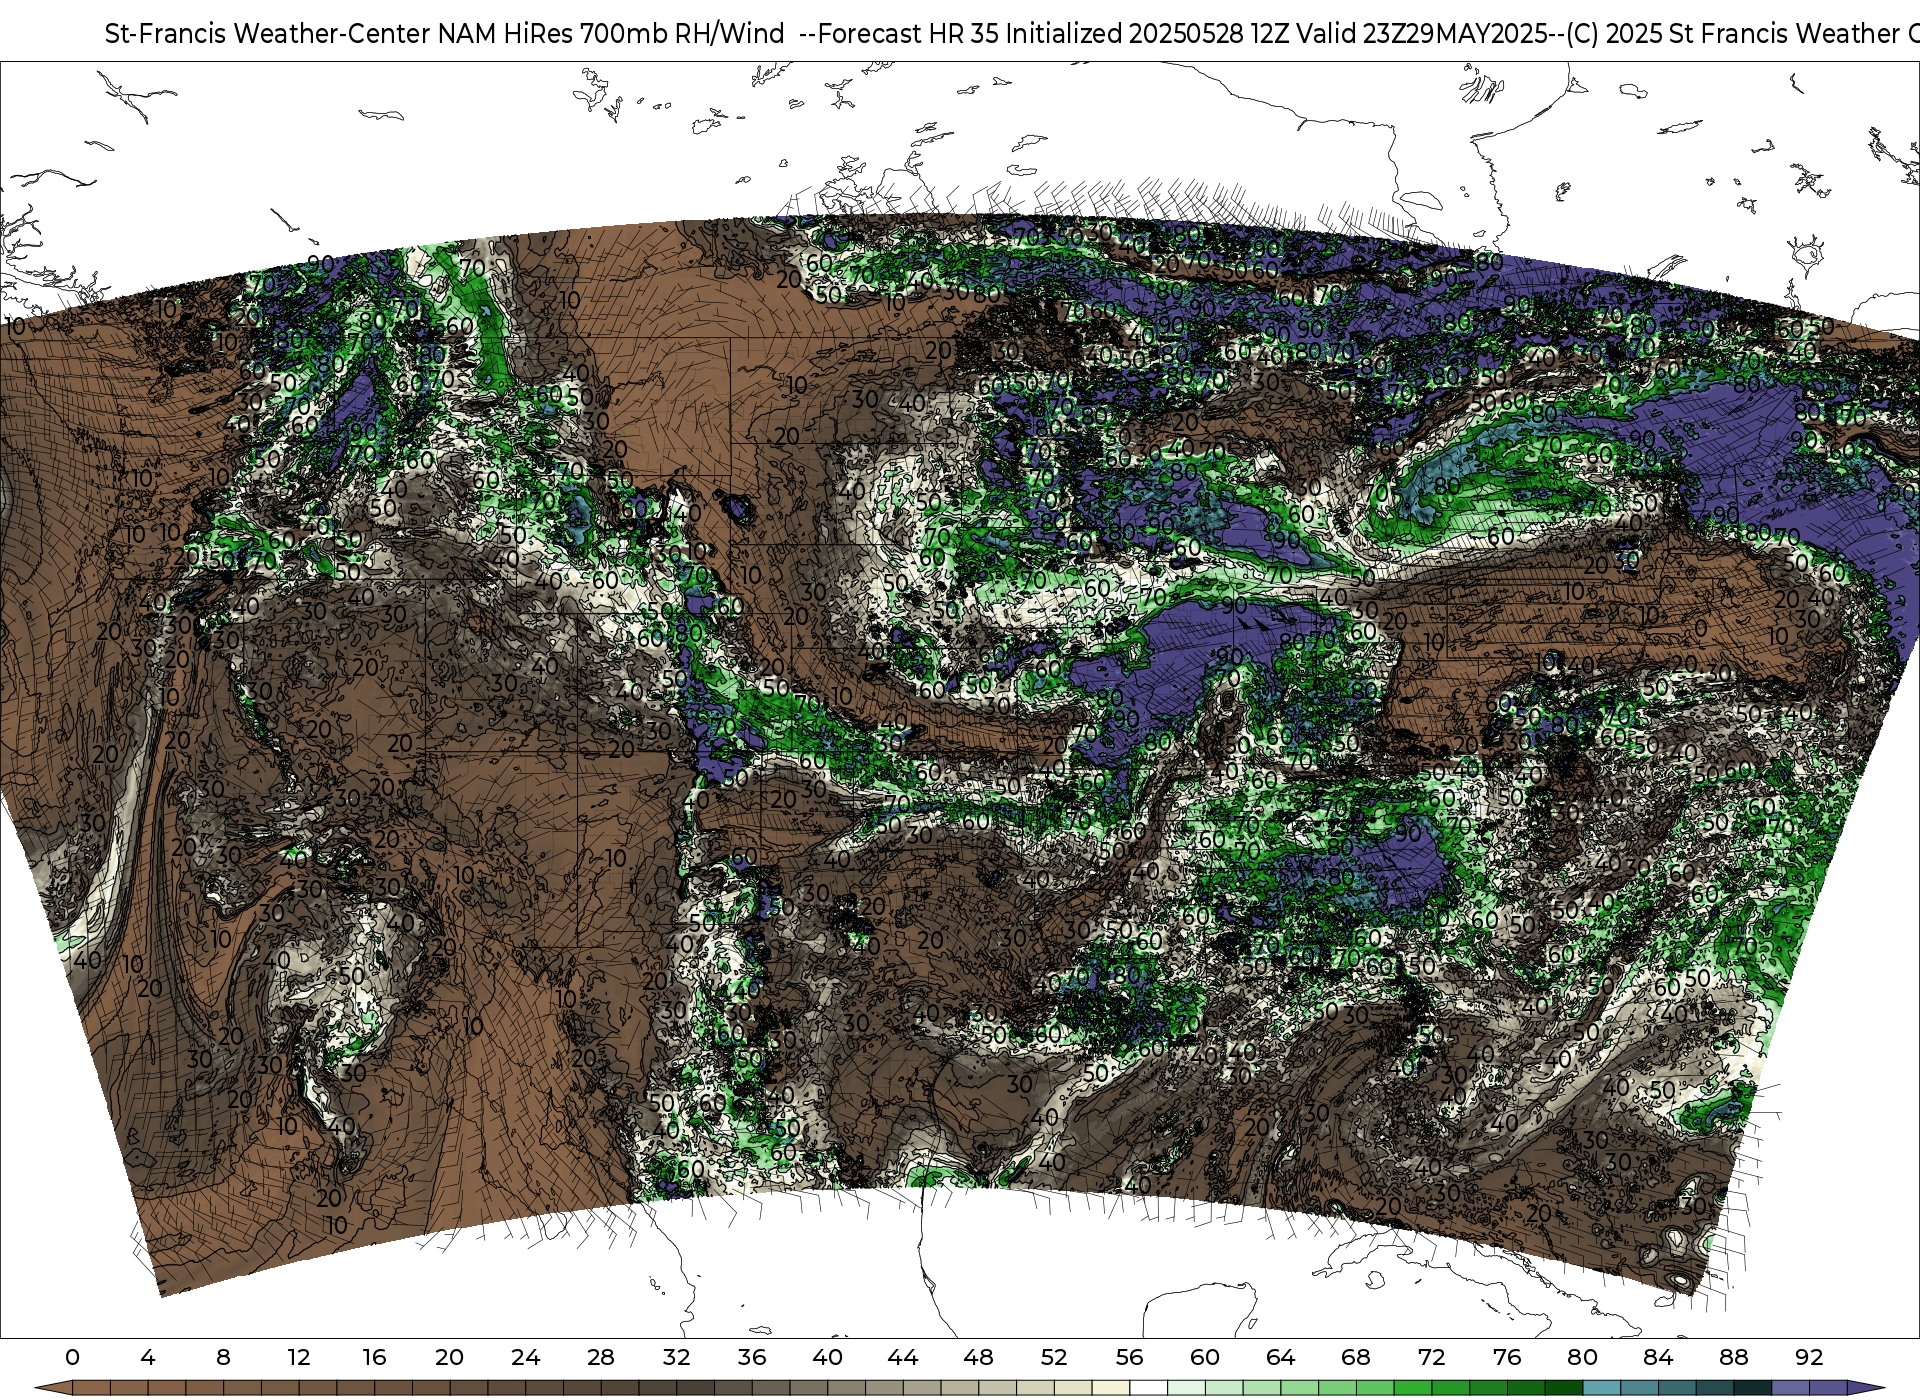This screenshot has width=1920, height=1400.
Task: Click the colorbar label "84"
Action: click(1658, 1357)
